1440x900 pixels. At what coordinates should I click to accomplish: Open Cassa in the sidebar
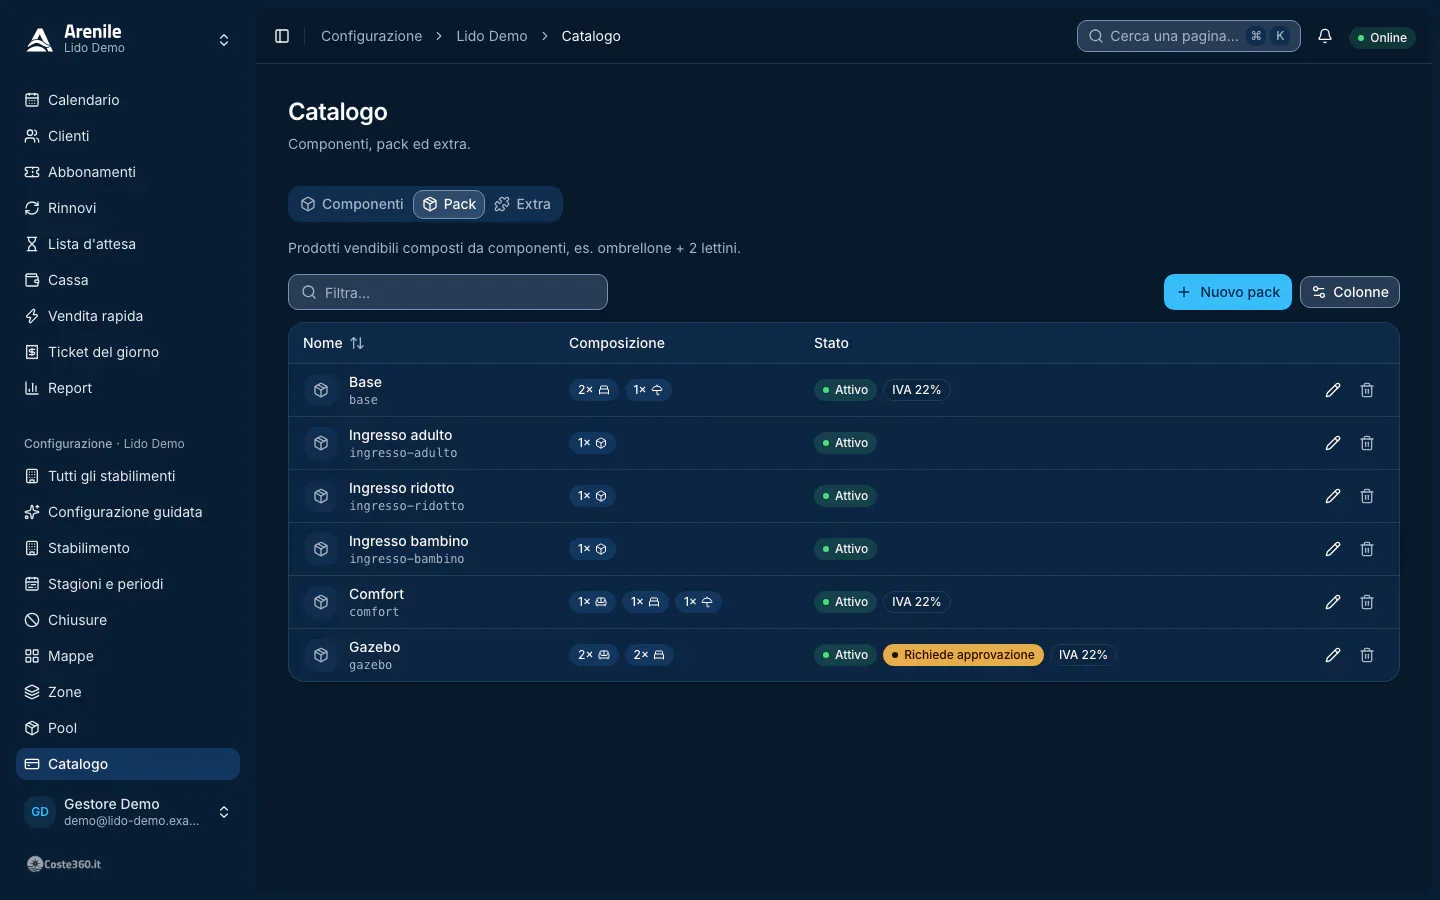[x=128, y=280]
